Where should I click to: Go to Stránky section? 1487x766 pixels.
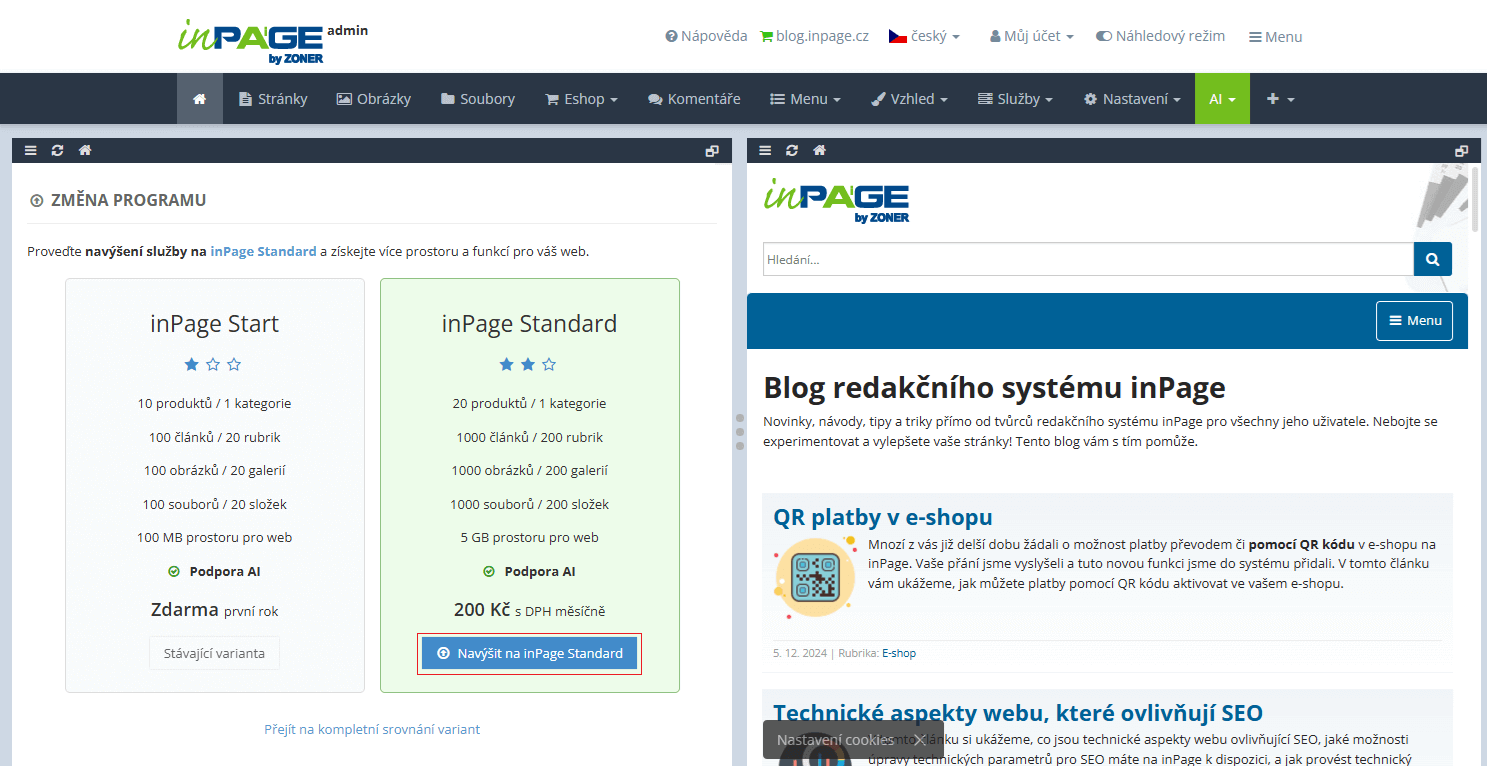pos(273,99)
